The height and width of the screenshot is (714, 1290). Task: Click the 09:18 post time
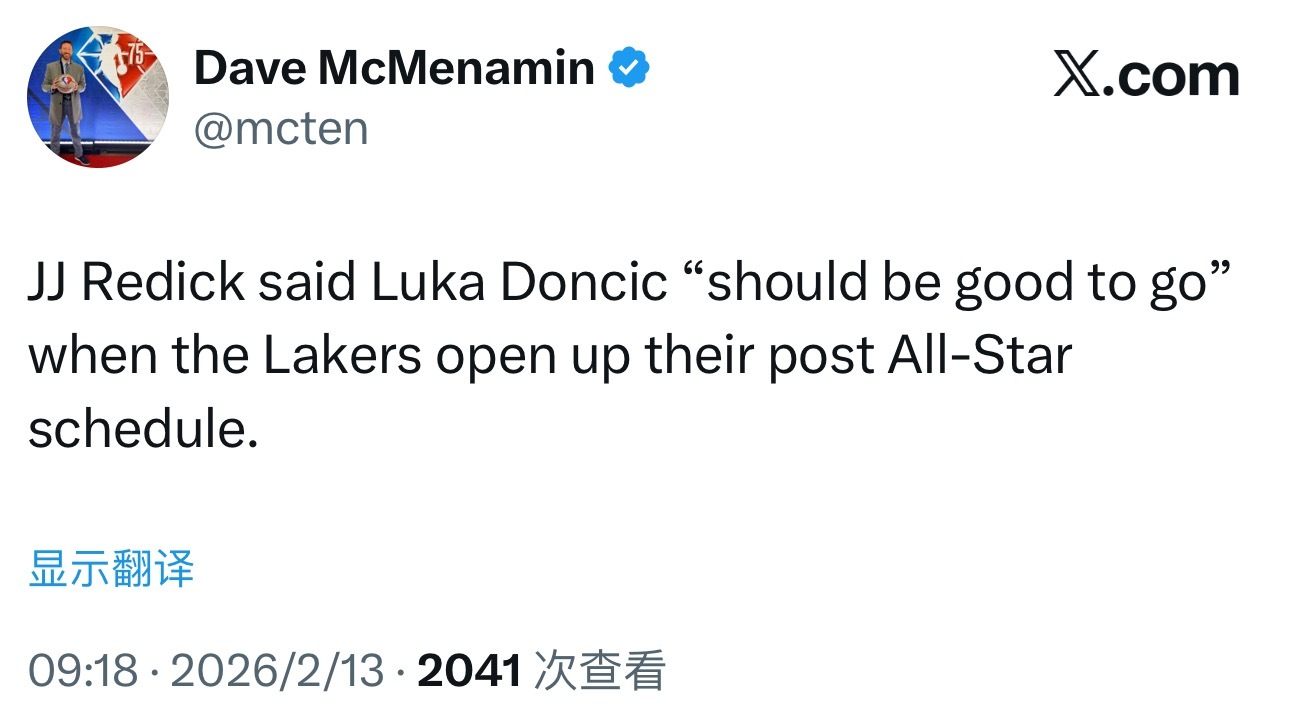[x=83, y=671]
